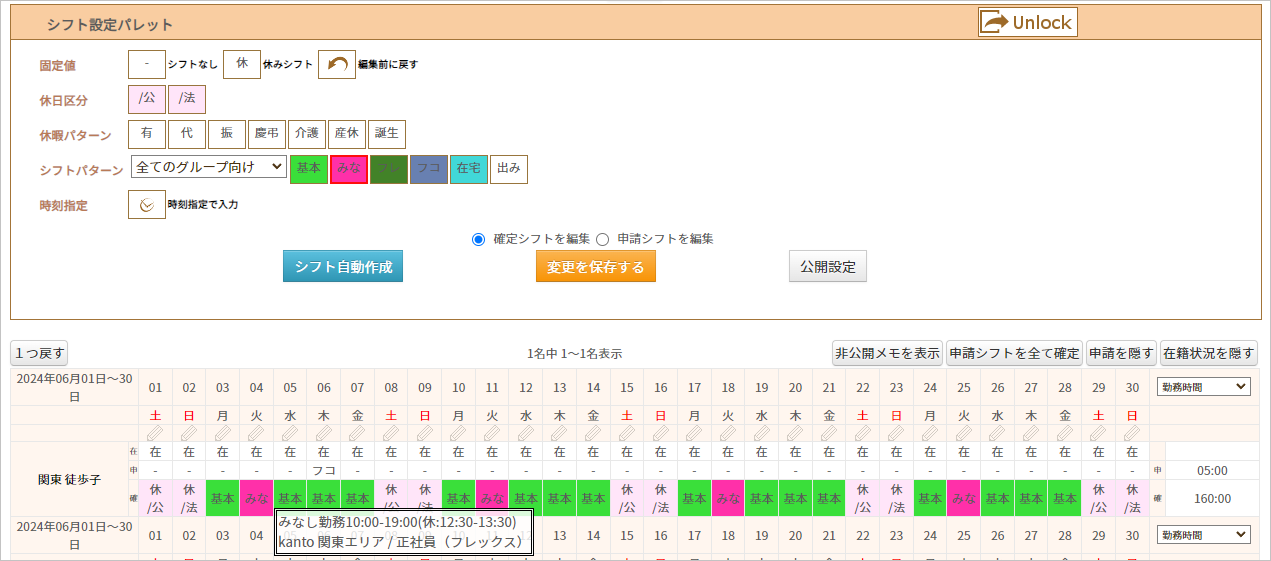This screenshot has width=1271, height=561.
Task: Select the 確定シフトを編集 radio button
Action: (478, 239)
